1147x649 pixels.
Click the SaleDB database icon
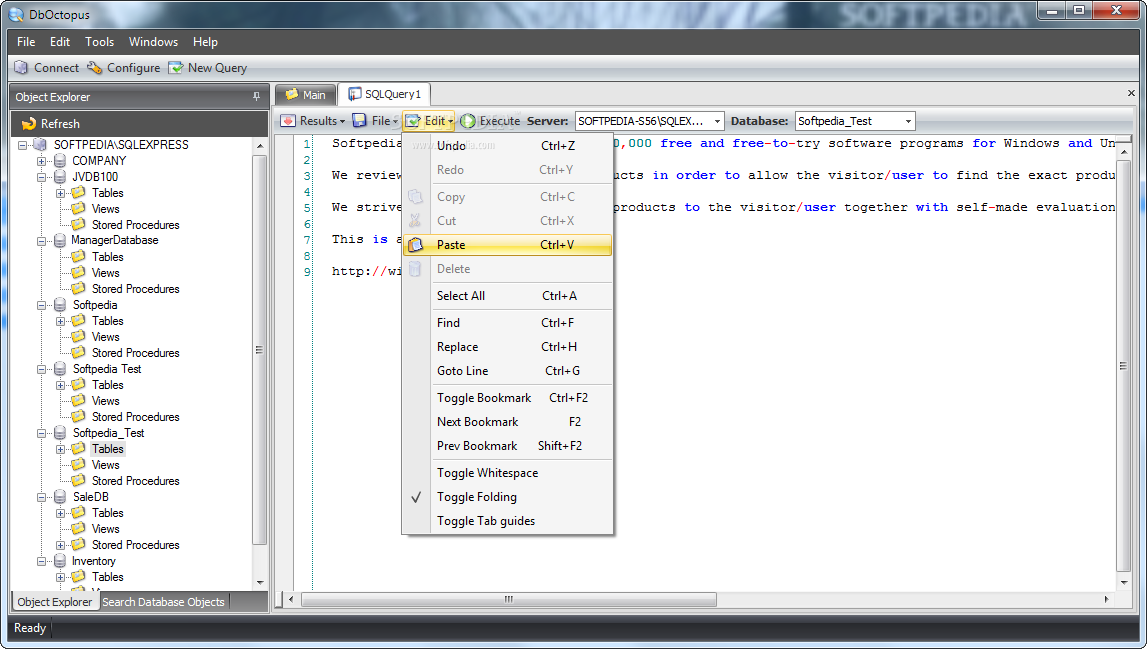coord(60,497)
